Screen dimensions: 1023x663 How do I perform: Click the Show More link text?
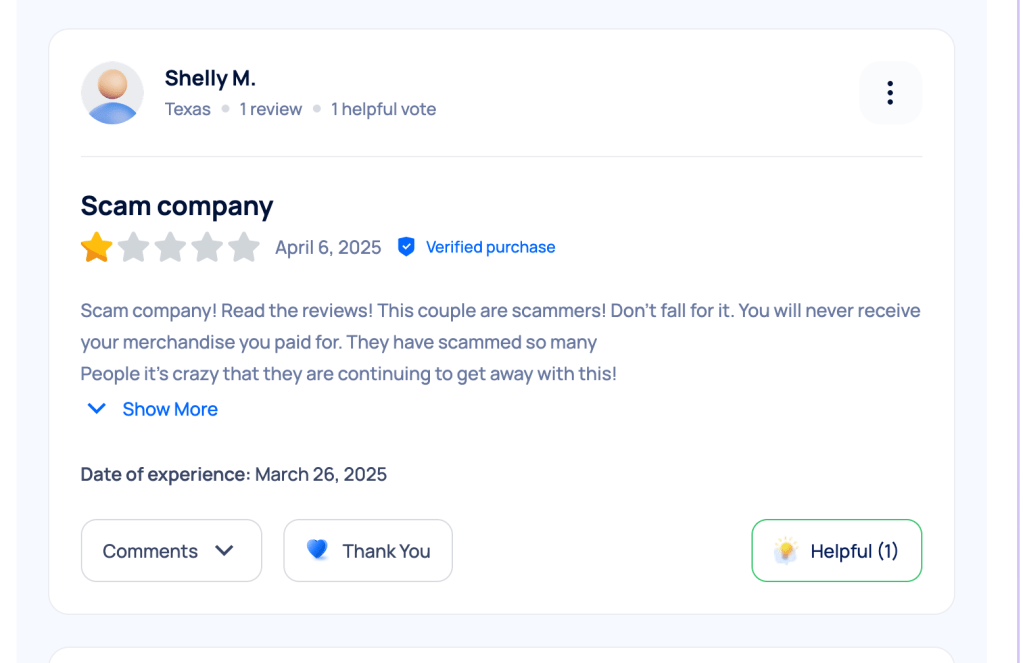[170, 409]
